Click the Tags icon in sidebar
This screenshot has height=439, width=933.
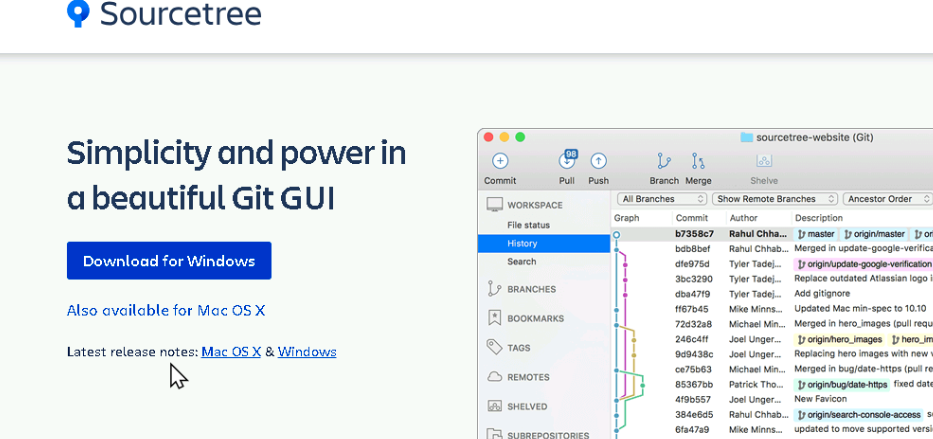point(494,347)
